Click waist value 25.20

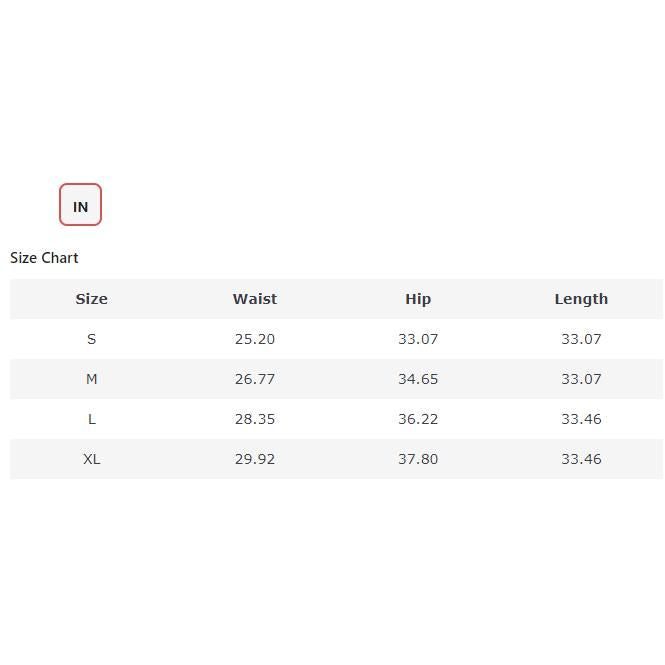pyautogui.click(x=255, y=339)
